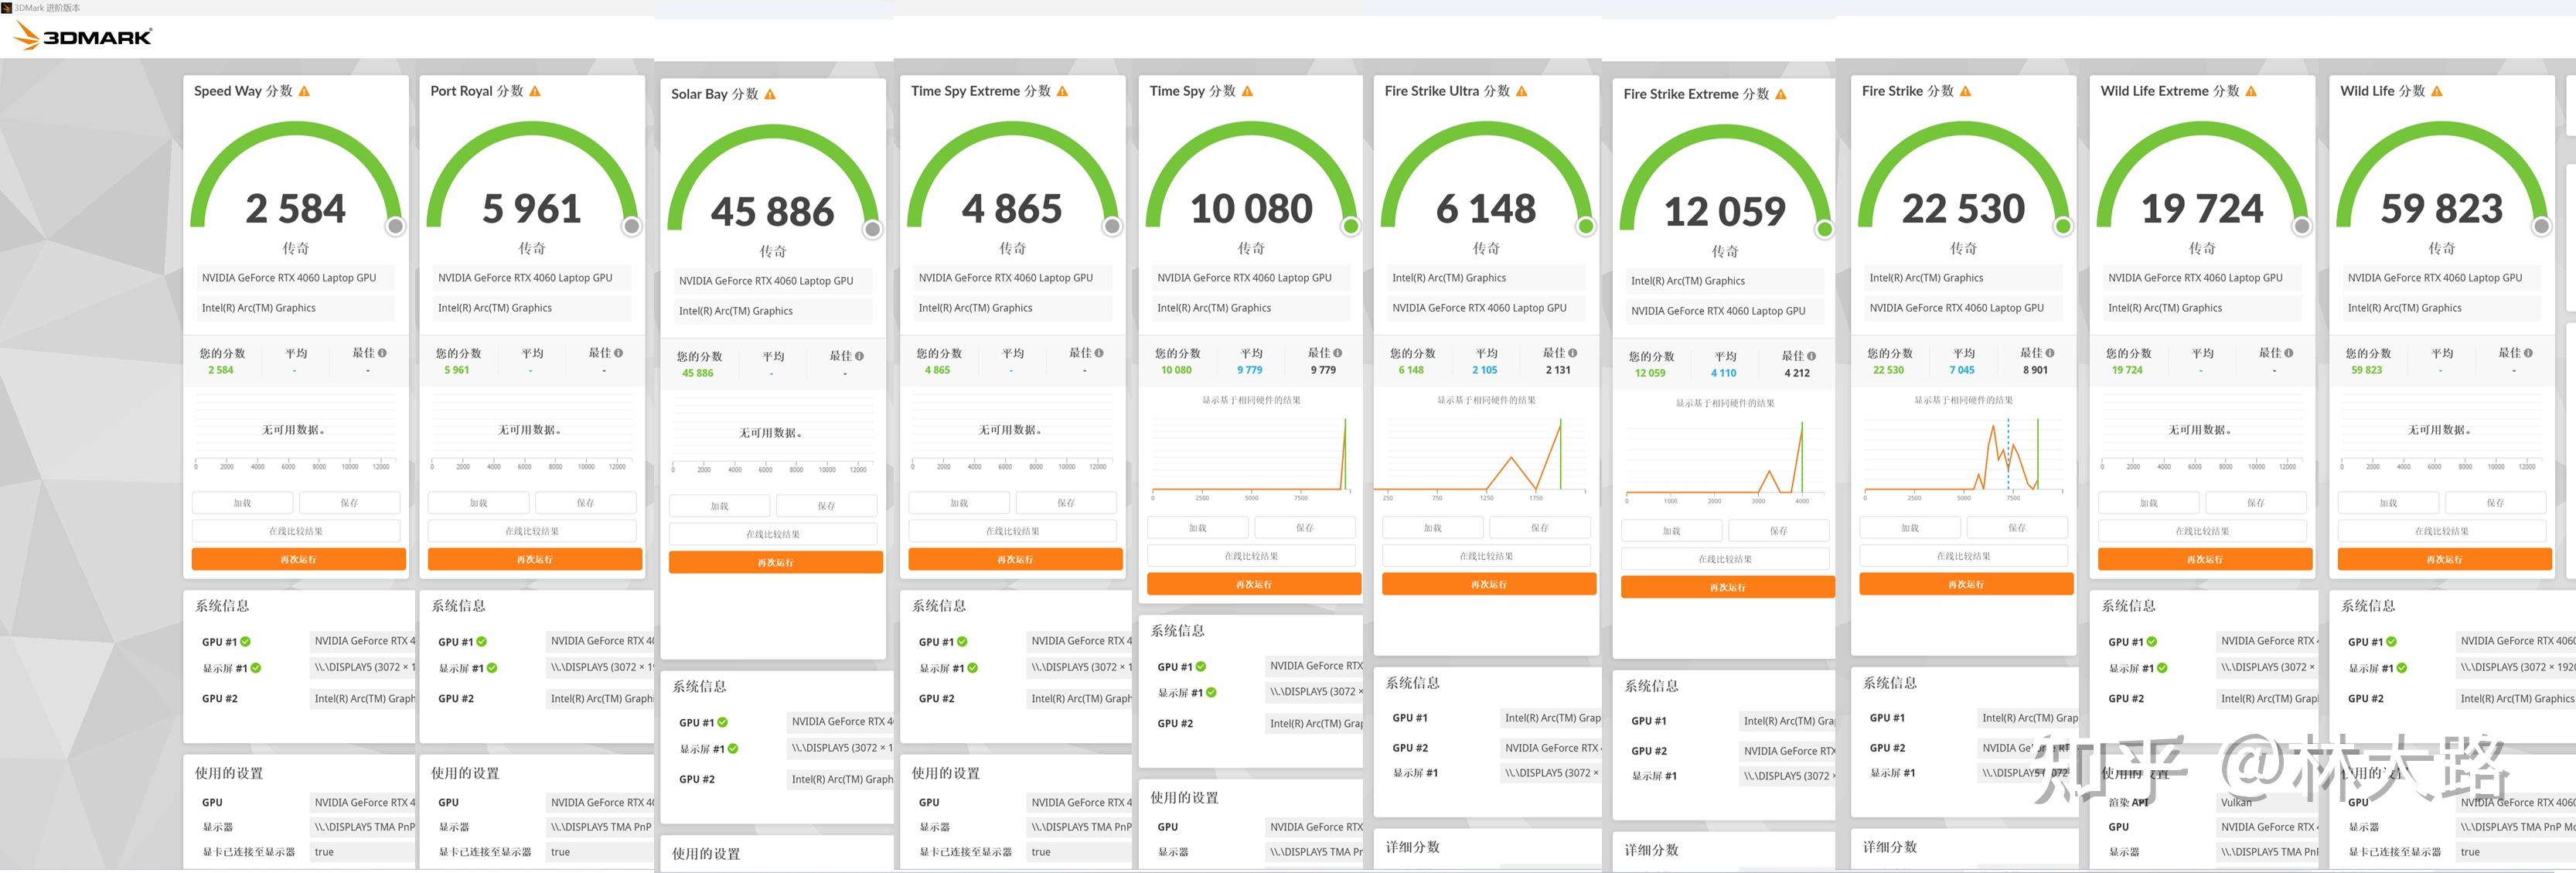Image resolution: width=2576 pixels, height=873 pixels.
Task: Click the 最佳 info icon in Fire Strike card
Action: (2050, 353)
